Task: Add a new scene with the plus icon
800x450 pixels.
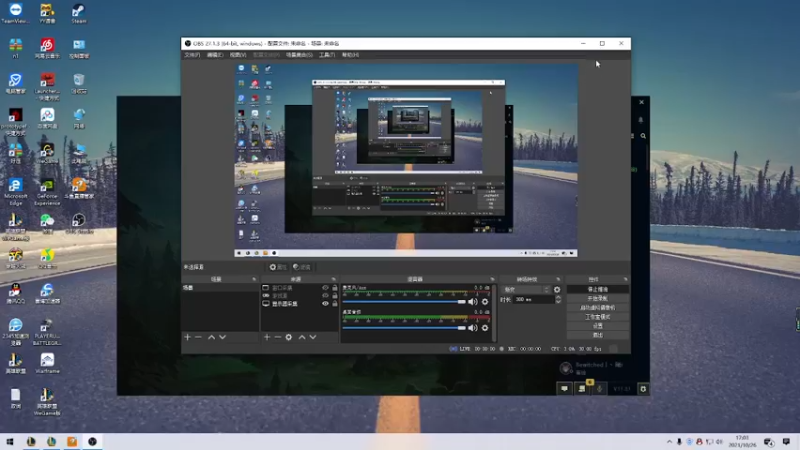Action: 187,337
